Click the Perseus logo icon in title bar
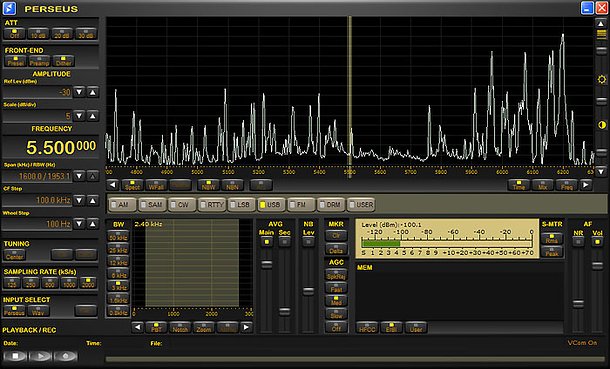610x369 pixels. click(x=9, y=8)
